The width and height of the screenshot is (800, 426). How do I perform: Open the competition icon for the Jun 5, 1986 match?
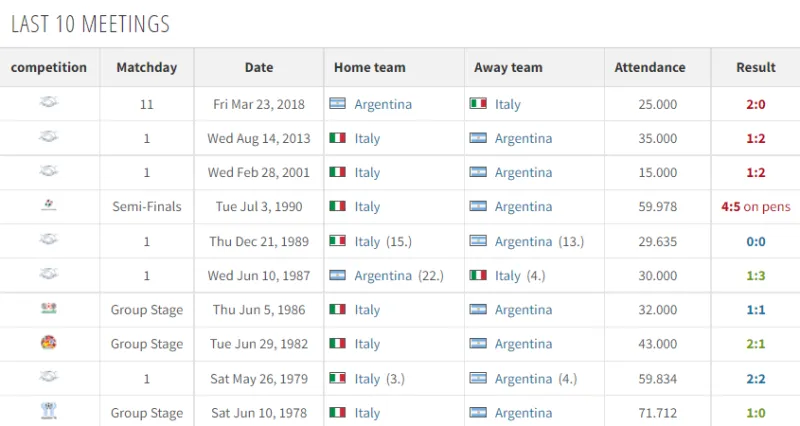click(50, 309)
